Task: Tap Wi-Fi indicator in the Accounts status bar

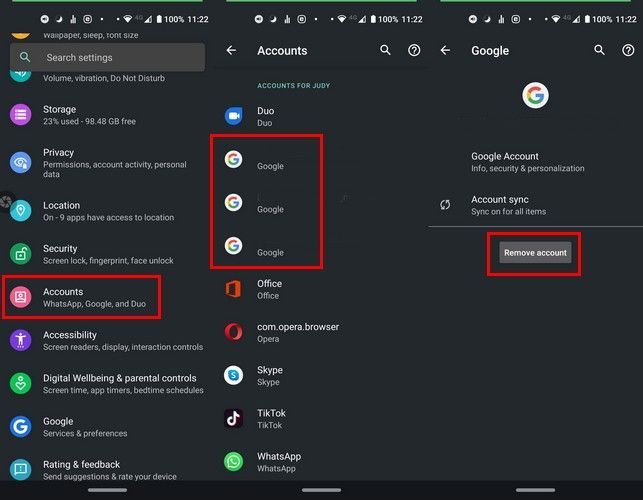Action: [x=342, y=19]
